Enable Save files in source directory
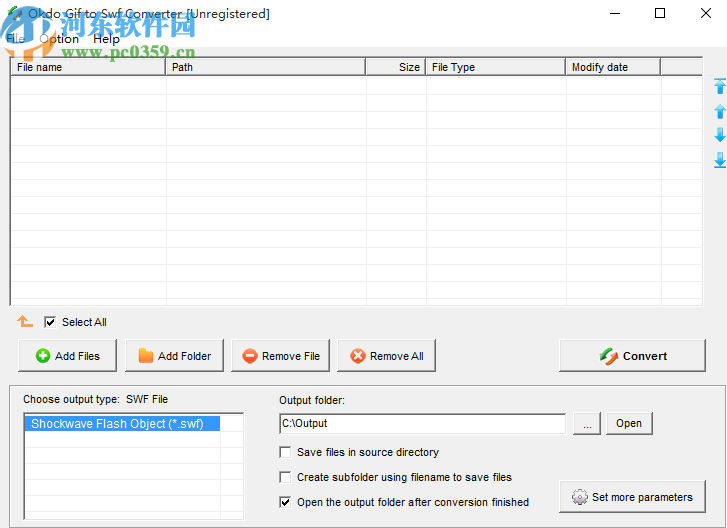Screen dimensions: 727x528 pyautogui.click(x=285, y=452)
